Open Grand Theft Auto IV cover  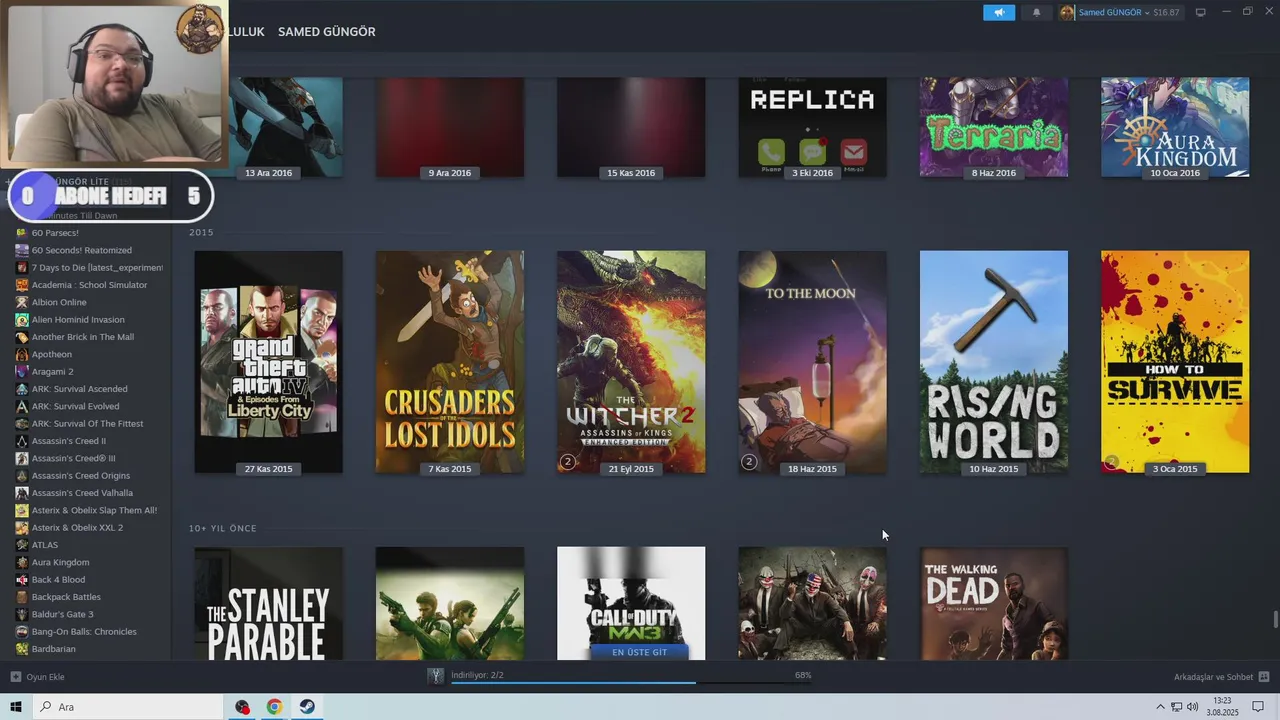coord(268,362)
